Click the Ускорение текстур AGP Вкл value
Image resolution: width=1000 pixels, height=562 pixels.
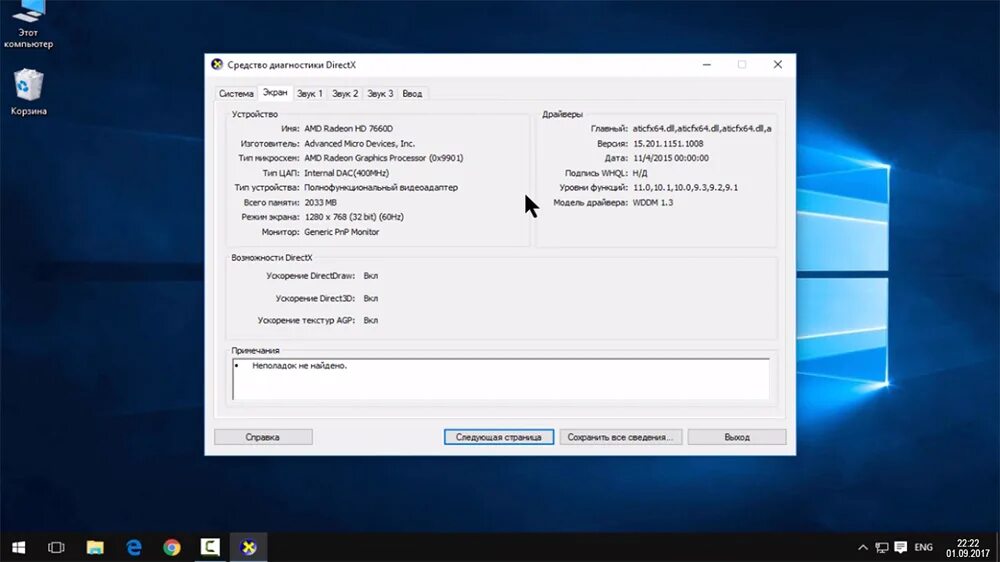coord(371,320)
